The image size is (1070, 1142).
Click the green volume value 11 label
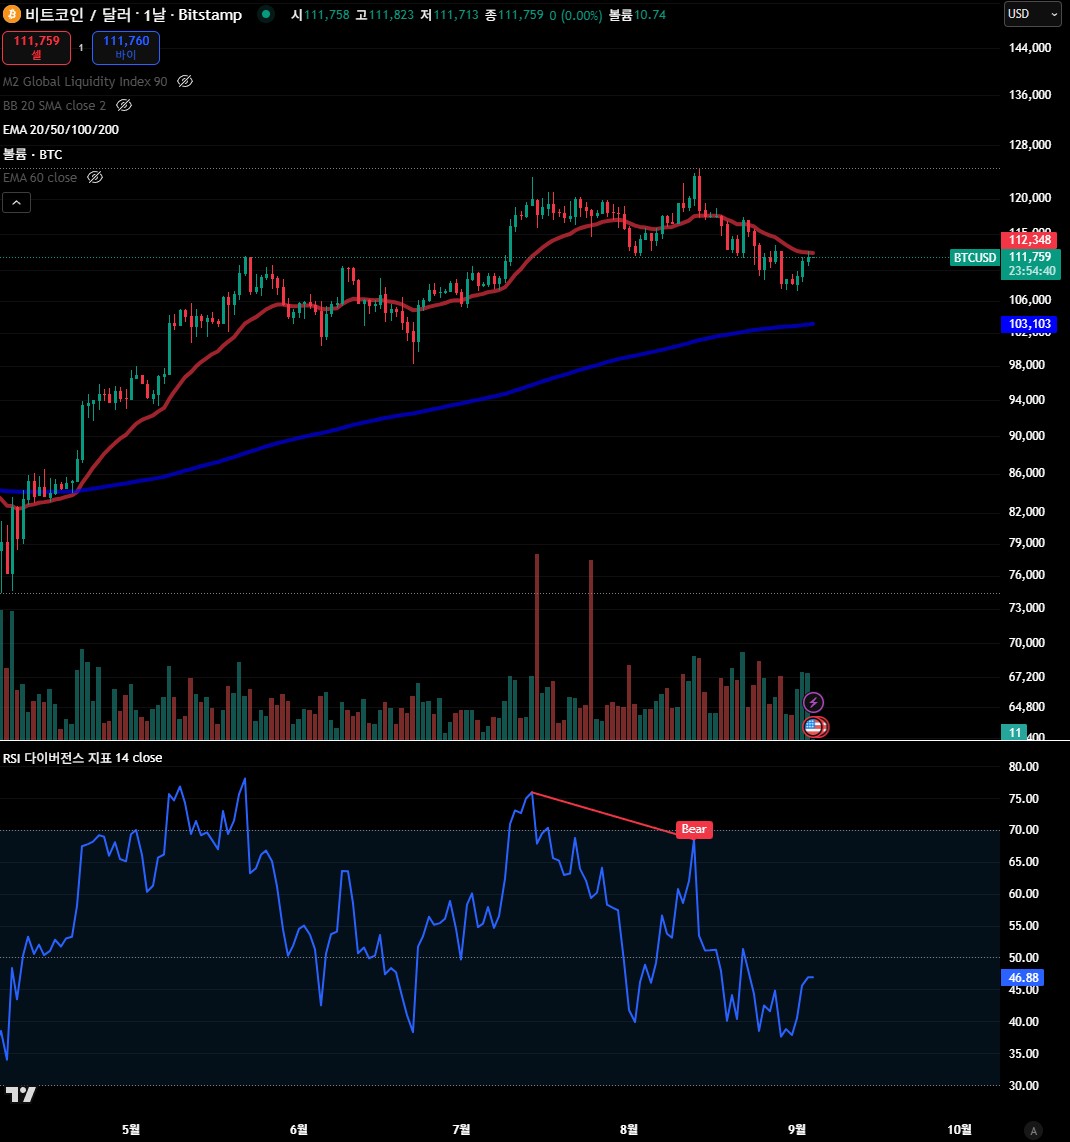pos(1014,733)
